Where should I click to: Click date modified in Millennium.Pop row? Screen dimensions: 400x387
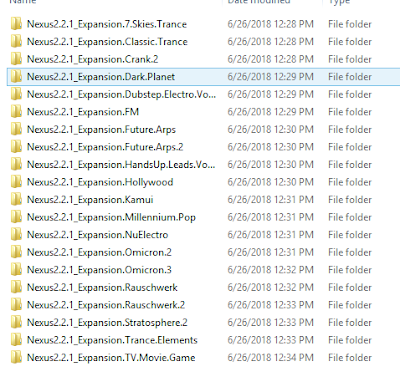(270, 217)
